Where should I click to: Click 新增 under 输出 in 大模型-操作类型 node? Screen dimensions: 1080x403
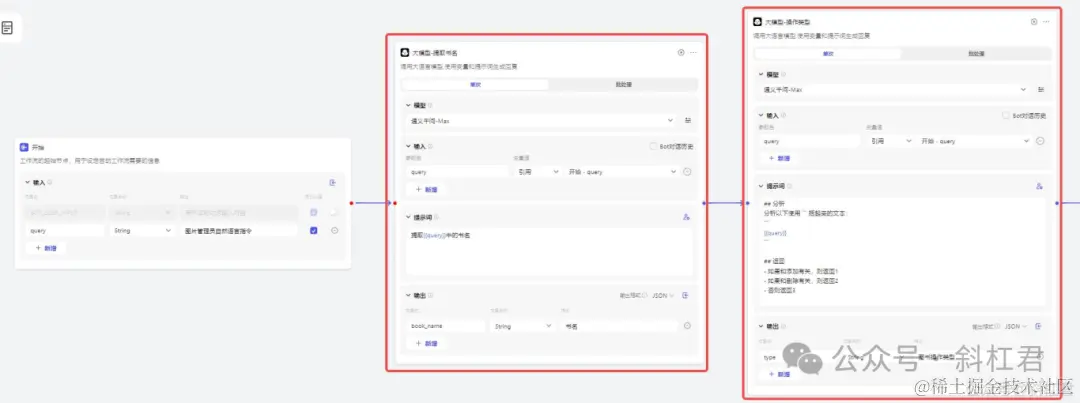tap(779, 374)
